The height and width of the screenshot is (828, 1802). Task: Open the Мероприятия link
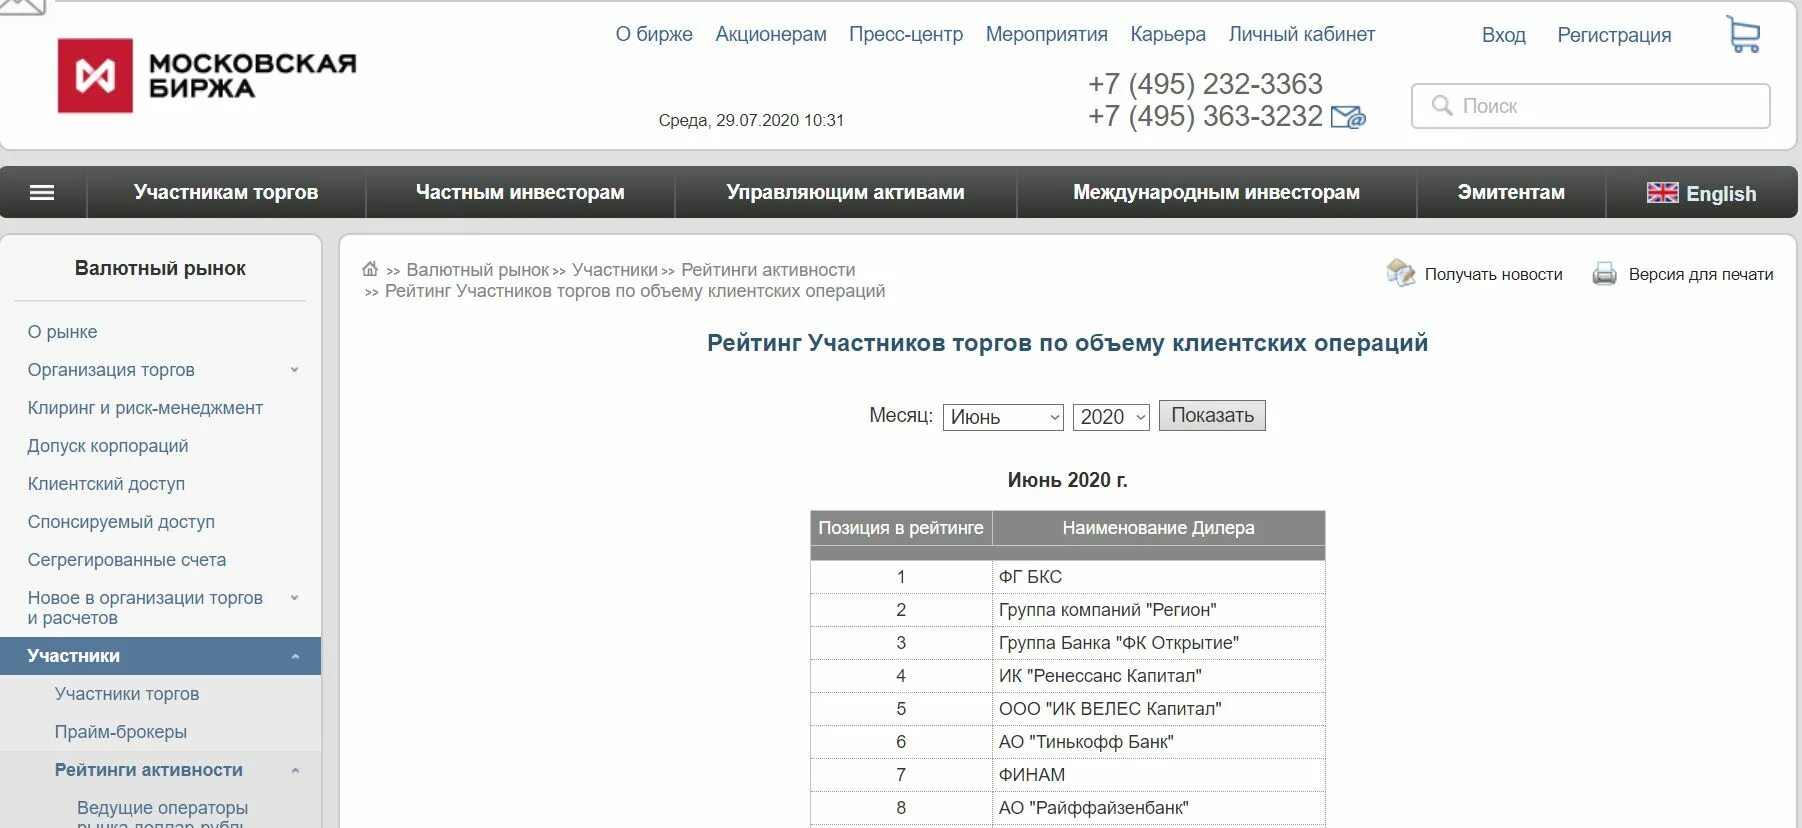tap(1047, 34)
